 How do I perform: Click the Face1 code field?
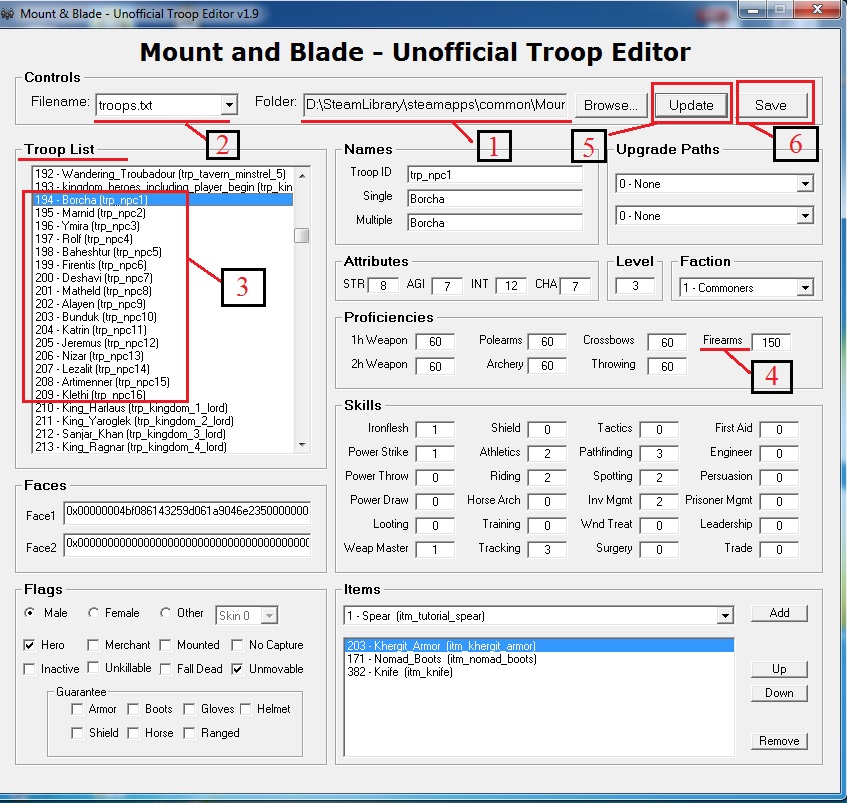click(x=187, y=511)
